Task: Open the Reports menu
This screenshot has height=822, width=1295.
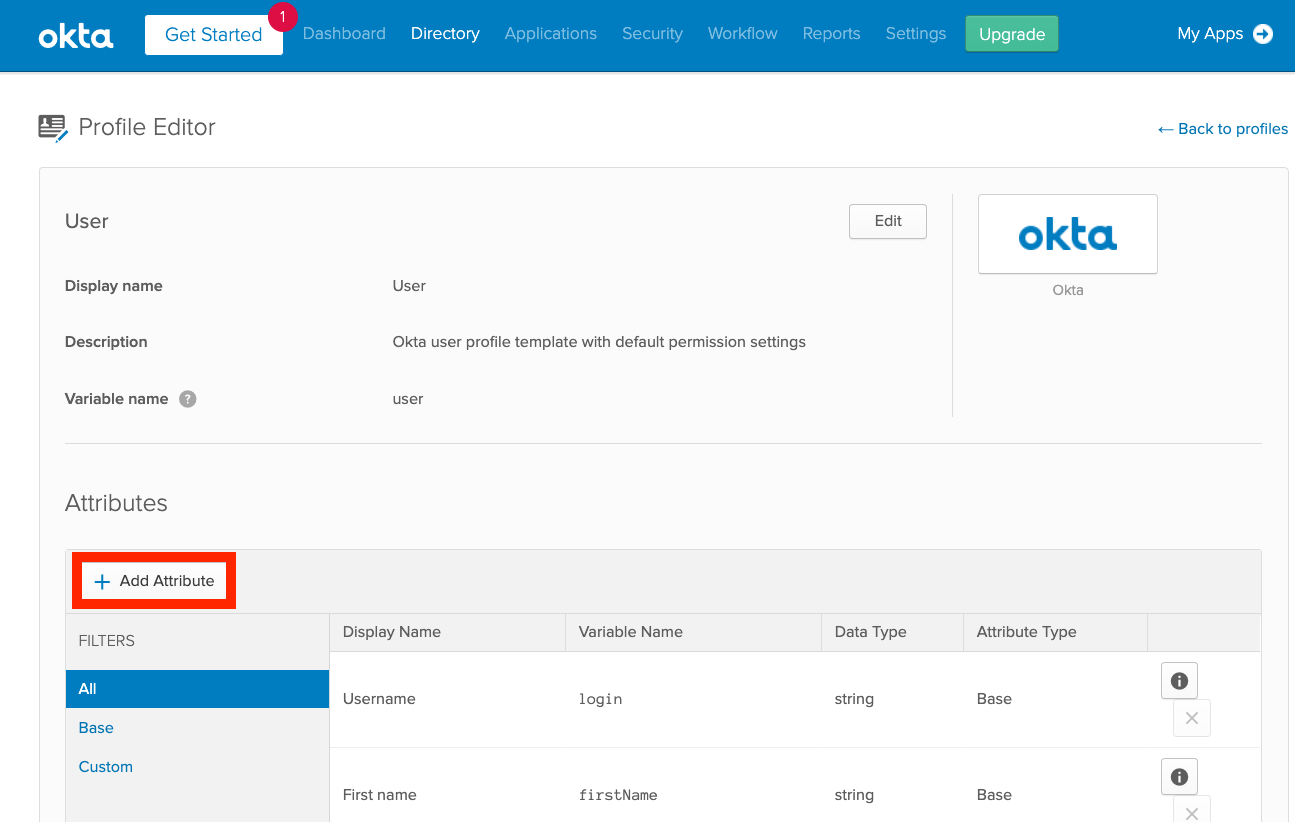Action: [831, 34]
